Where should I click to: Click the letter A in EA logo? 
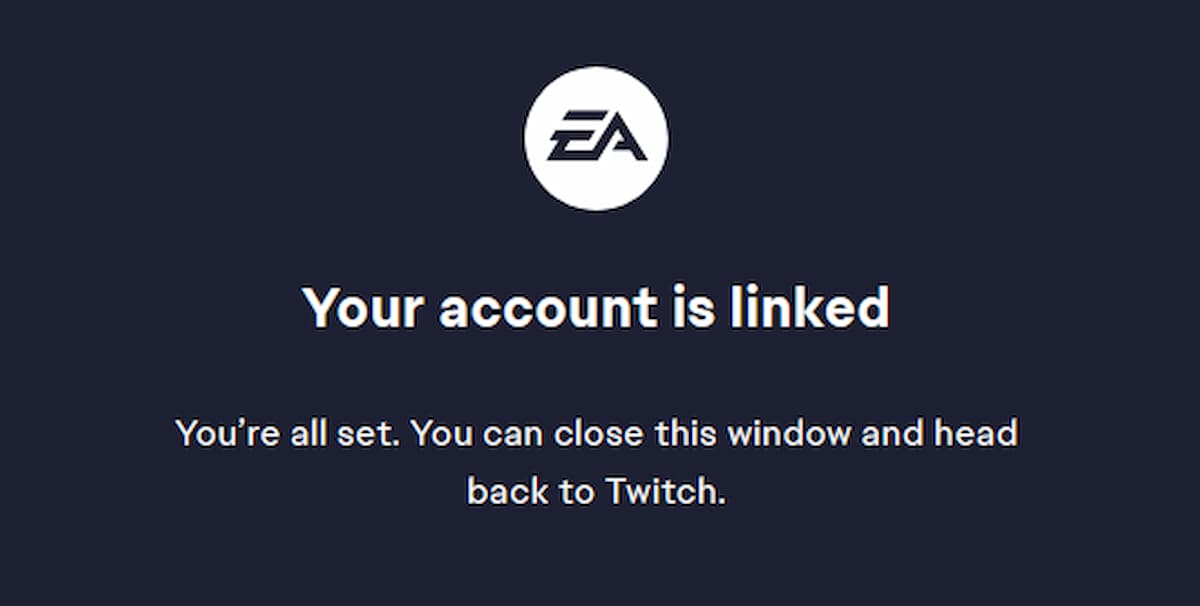[619, 139]
